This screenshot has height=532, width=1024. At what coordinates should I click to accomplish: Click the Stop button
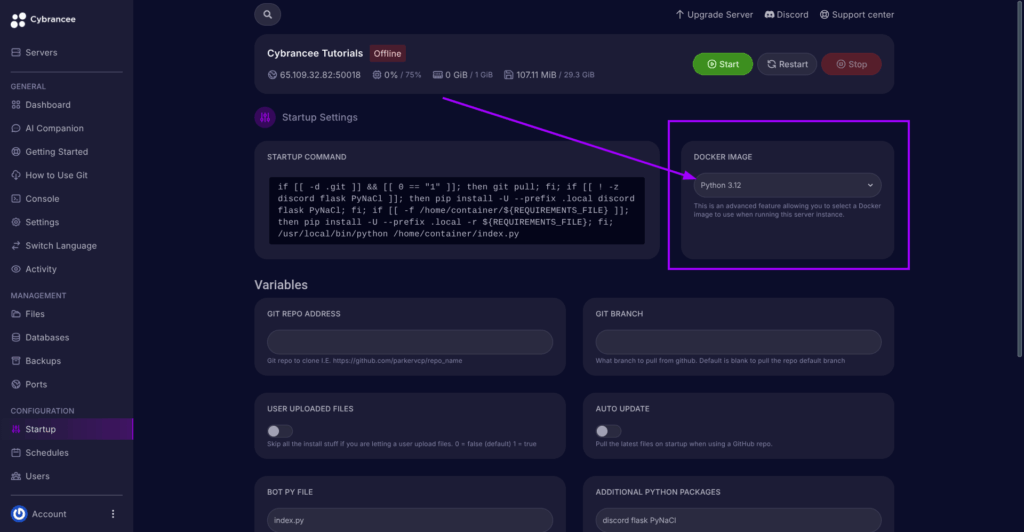coord(851,64)
